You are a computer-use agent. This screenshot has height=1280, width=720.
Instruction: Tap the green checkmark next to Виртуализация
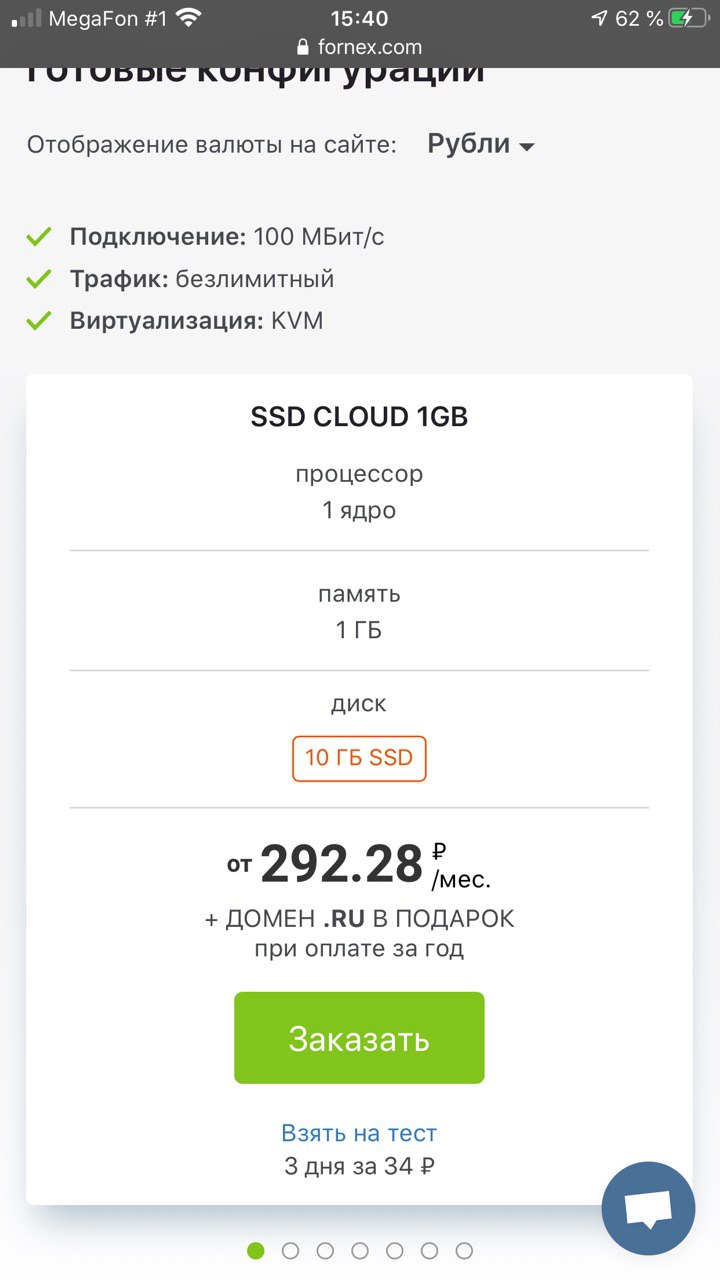point(39,321)
